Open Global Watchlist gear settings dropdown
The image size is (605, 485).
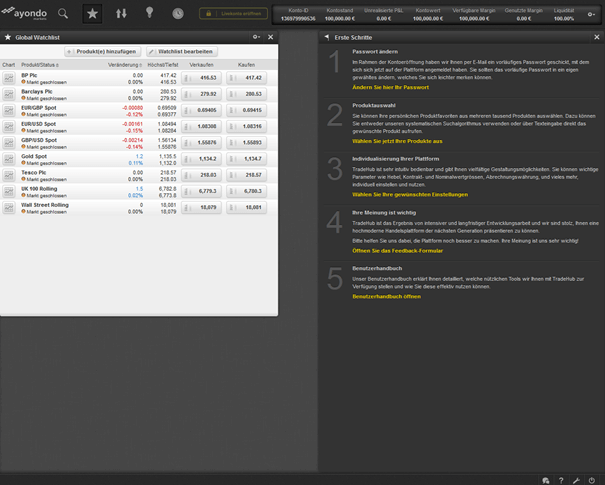pyautogui.click(x=256, y=37)
